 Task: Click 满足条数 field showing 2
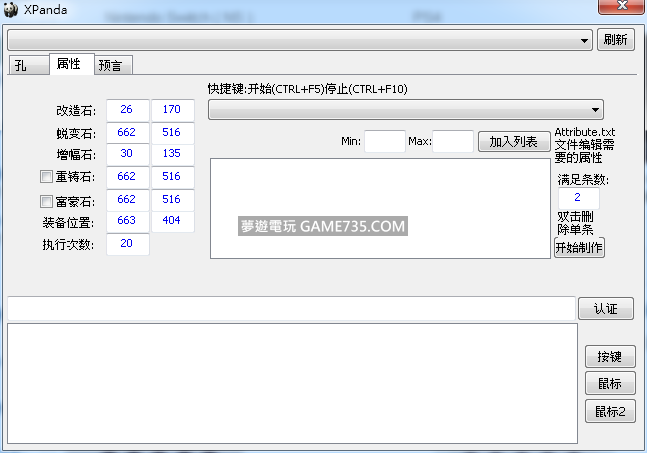pos(579,198)
